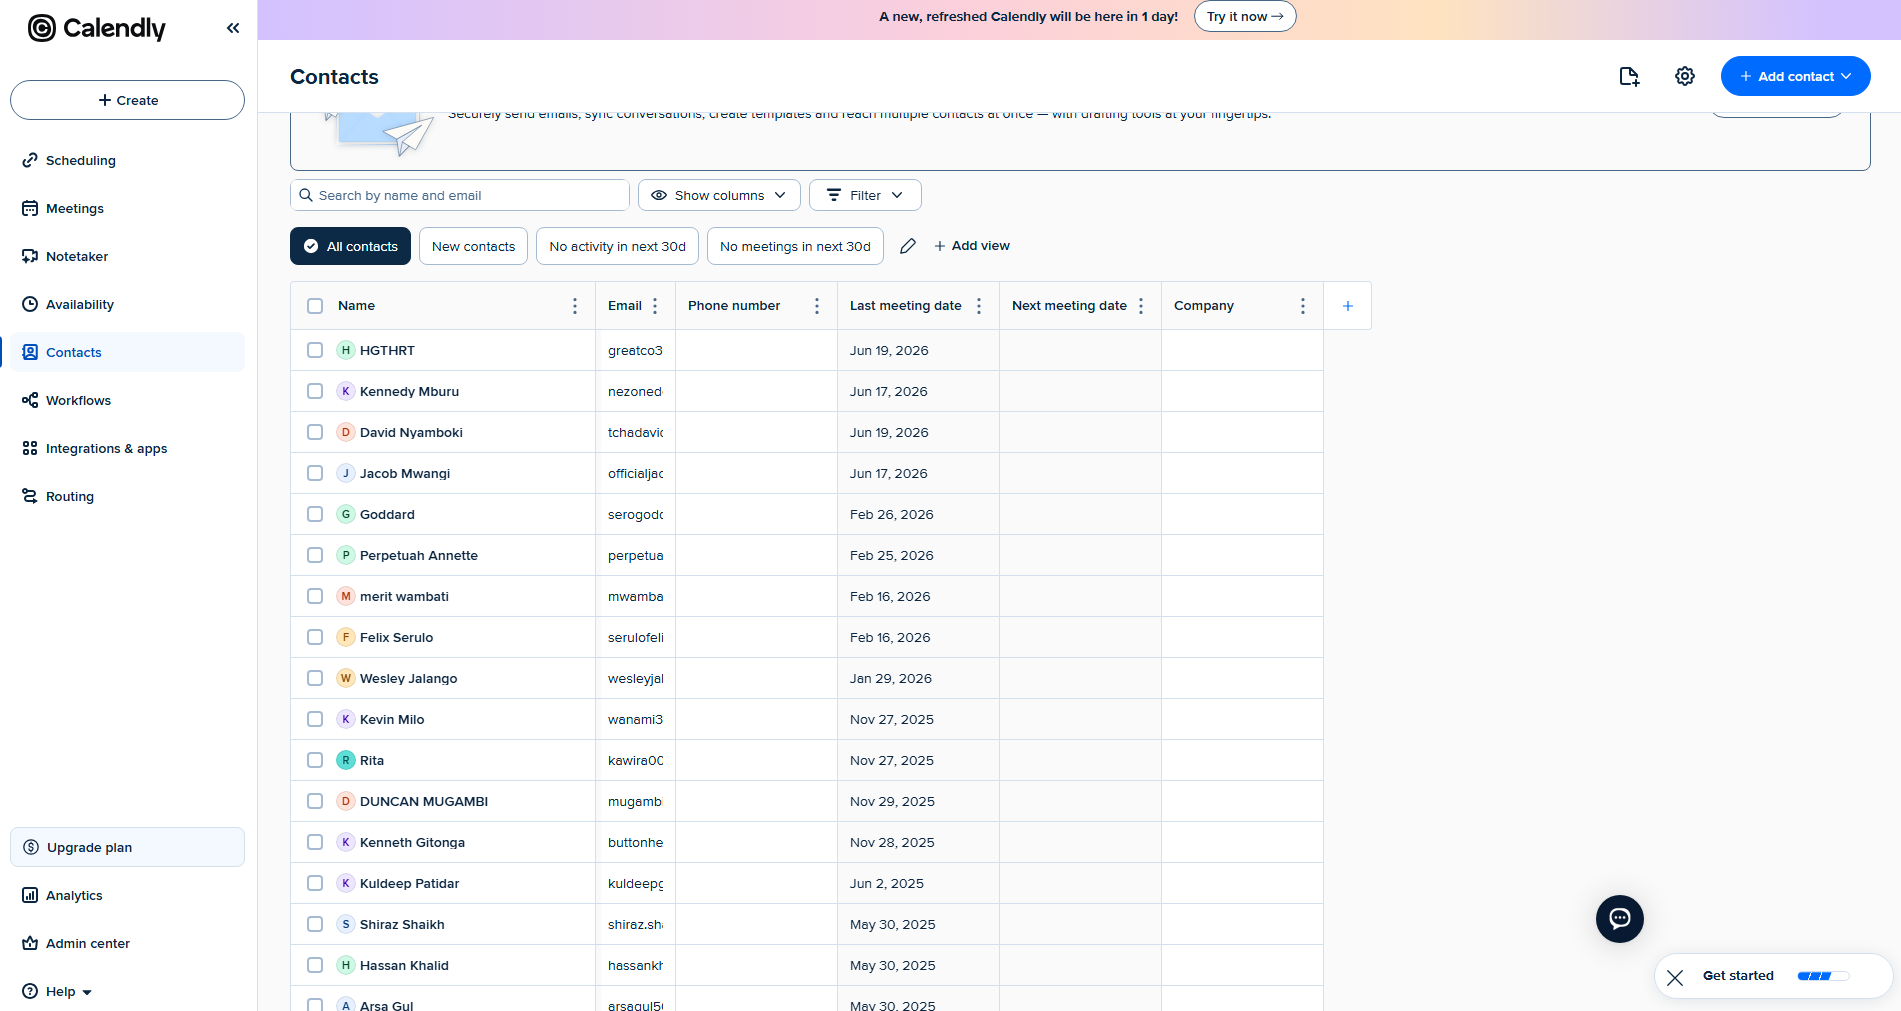Image resolution: width=1901 pixels, height=1011 pixels.
Task: Open the Email column options menu
Action: pos(655,306)
